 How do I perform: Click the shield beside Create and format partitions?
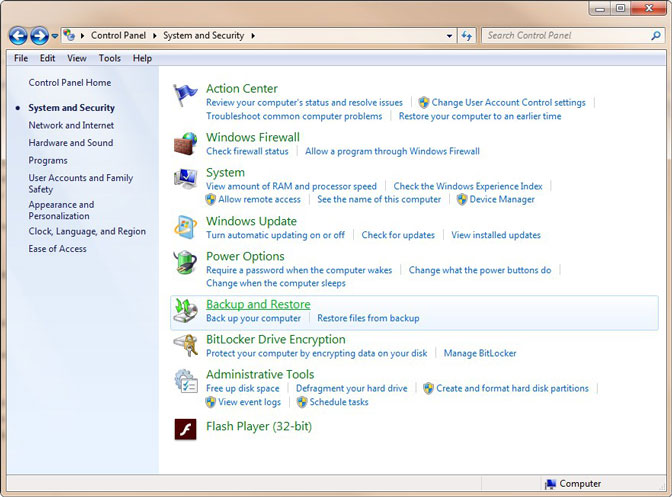tap(428, 388)
